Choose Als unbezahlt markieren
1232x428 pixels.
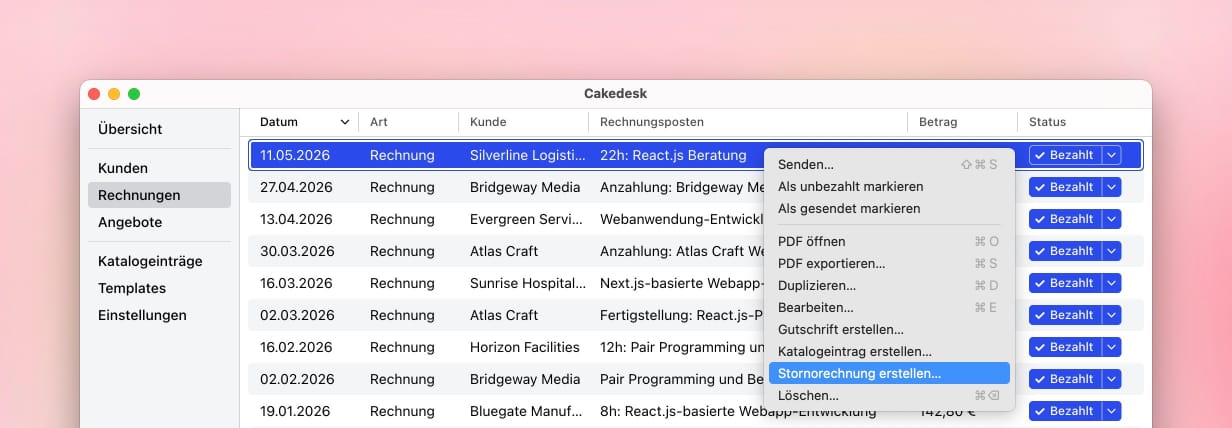pos(889,186)
